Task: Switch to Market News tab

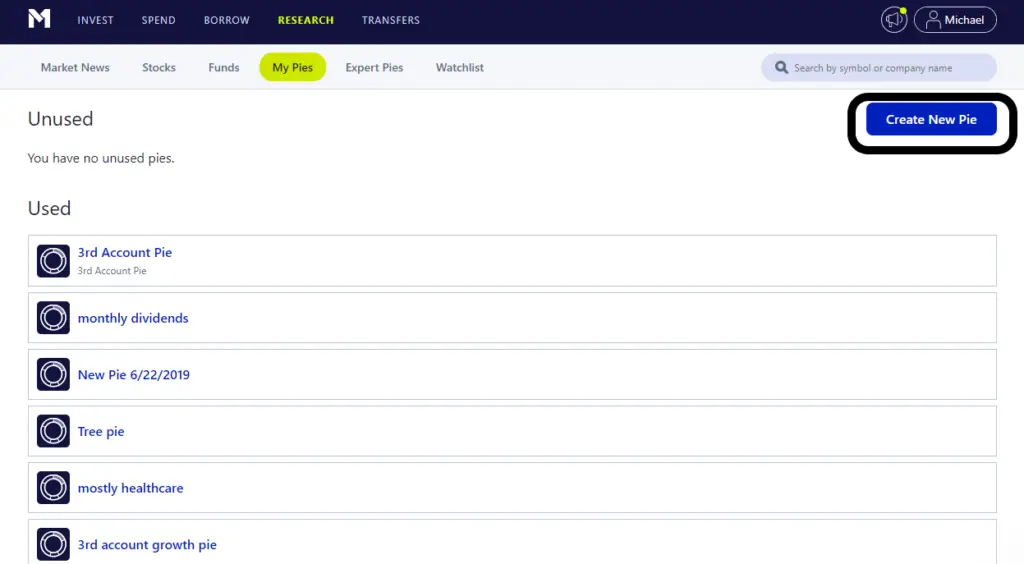Action: point(75,67)
